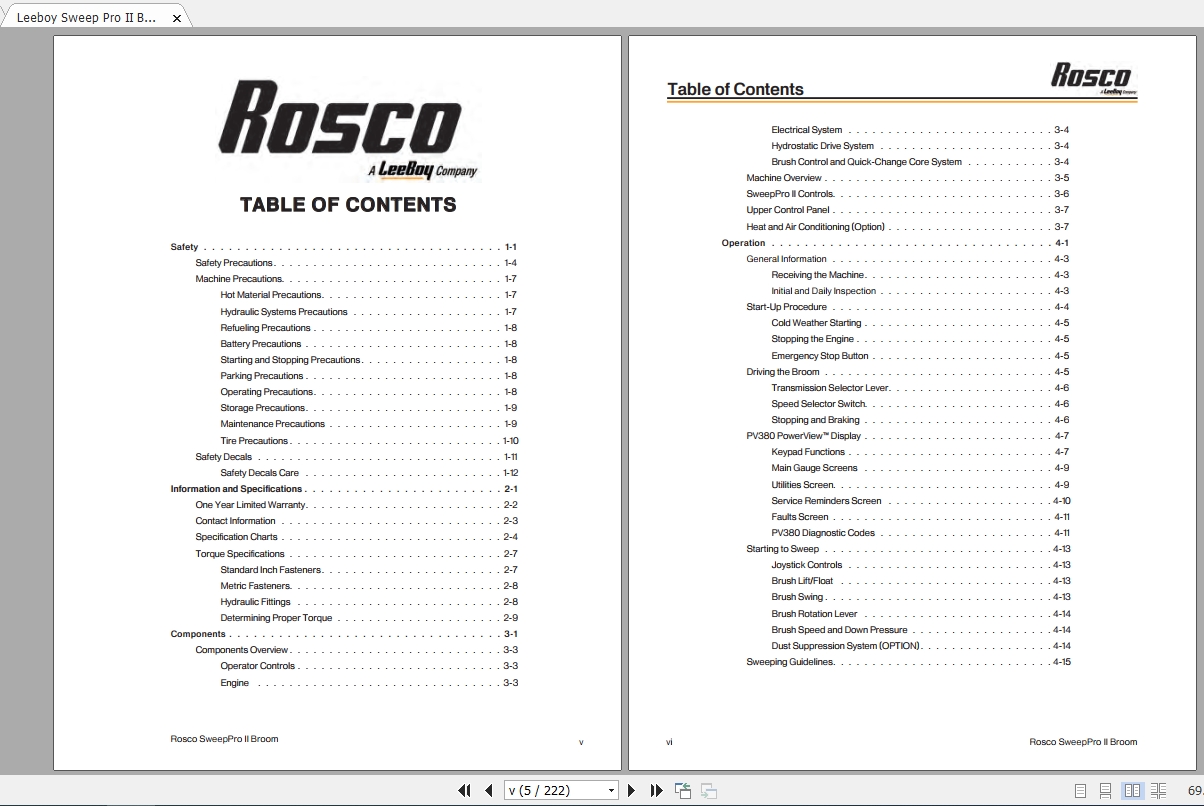The image size is (1204, 806).
Task: Go to the next page
Action: (631, 790)
